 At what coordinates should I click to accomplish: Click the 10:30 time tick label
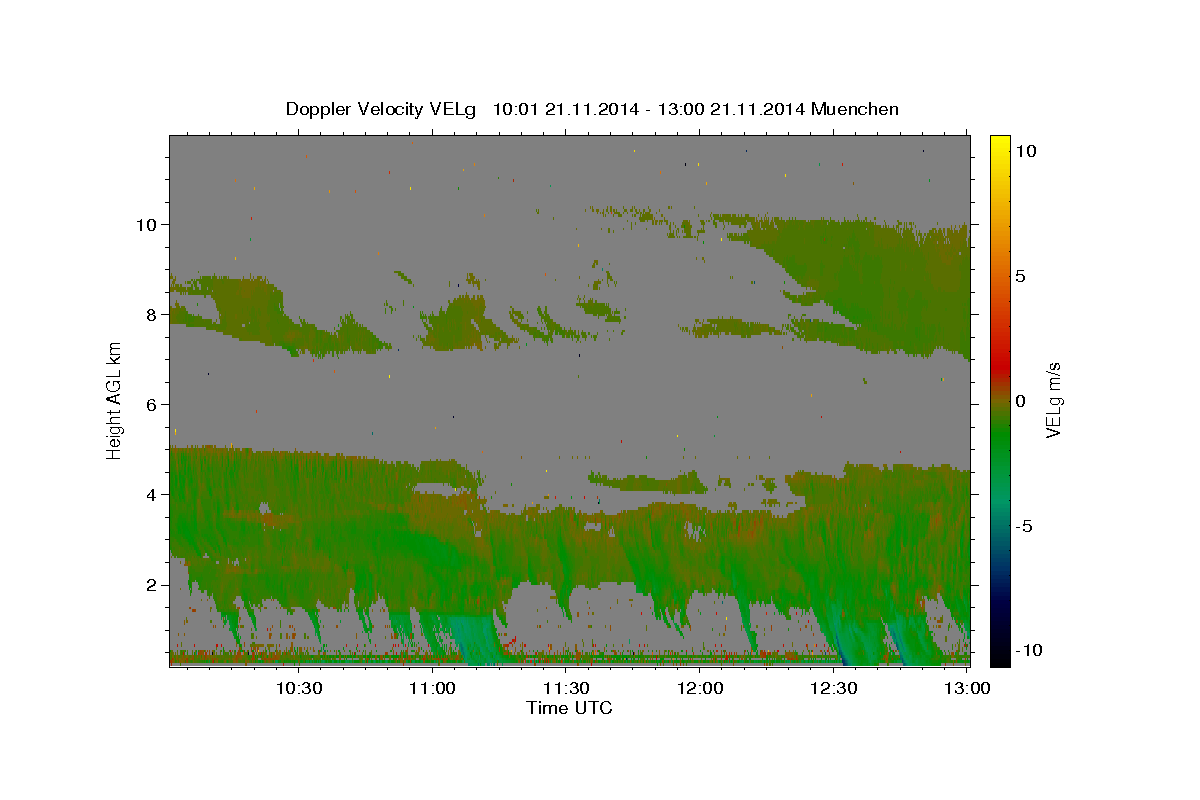(299, 688)
